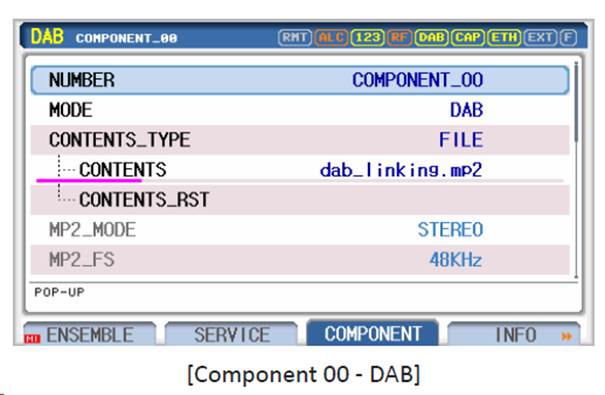Image resolution: width=605 pixels, height=395 pixels.
Task: Switch to the ENSEMBLE tab
Action: pyautogui.click(x=90, y=334)
